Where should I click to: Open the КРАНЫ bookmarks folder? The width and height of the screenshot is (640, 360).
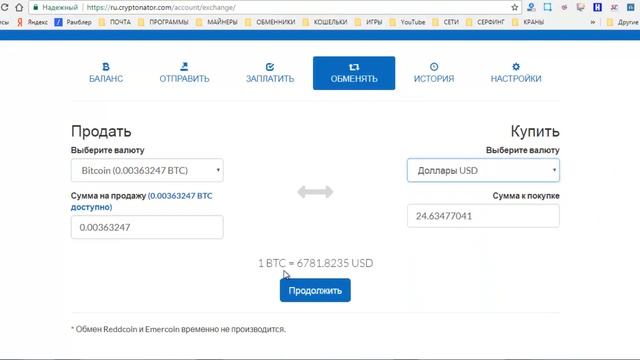tap(528, 22)
